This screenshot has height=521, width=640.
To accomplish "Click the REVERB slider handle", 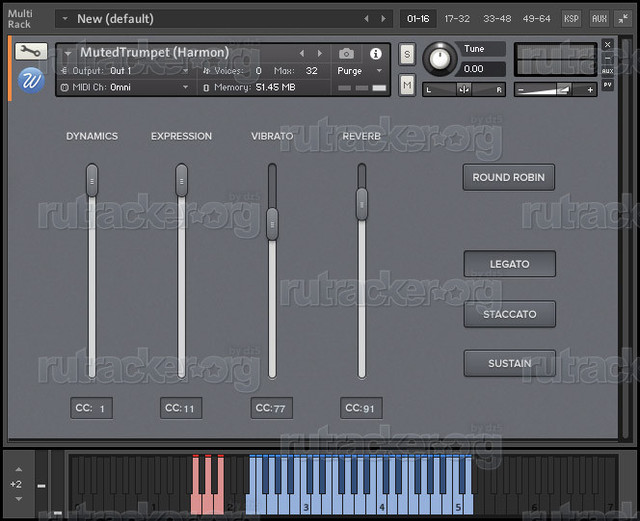I will (x=362, y=204).
